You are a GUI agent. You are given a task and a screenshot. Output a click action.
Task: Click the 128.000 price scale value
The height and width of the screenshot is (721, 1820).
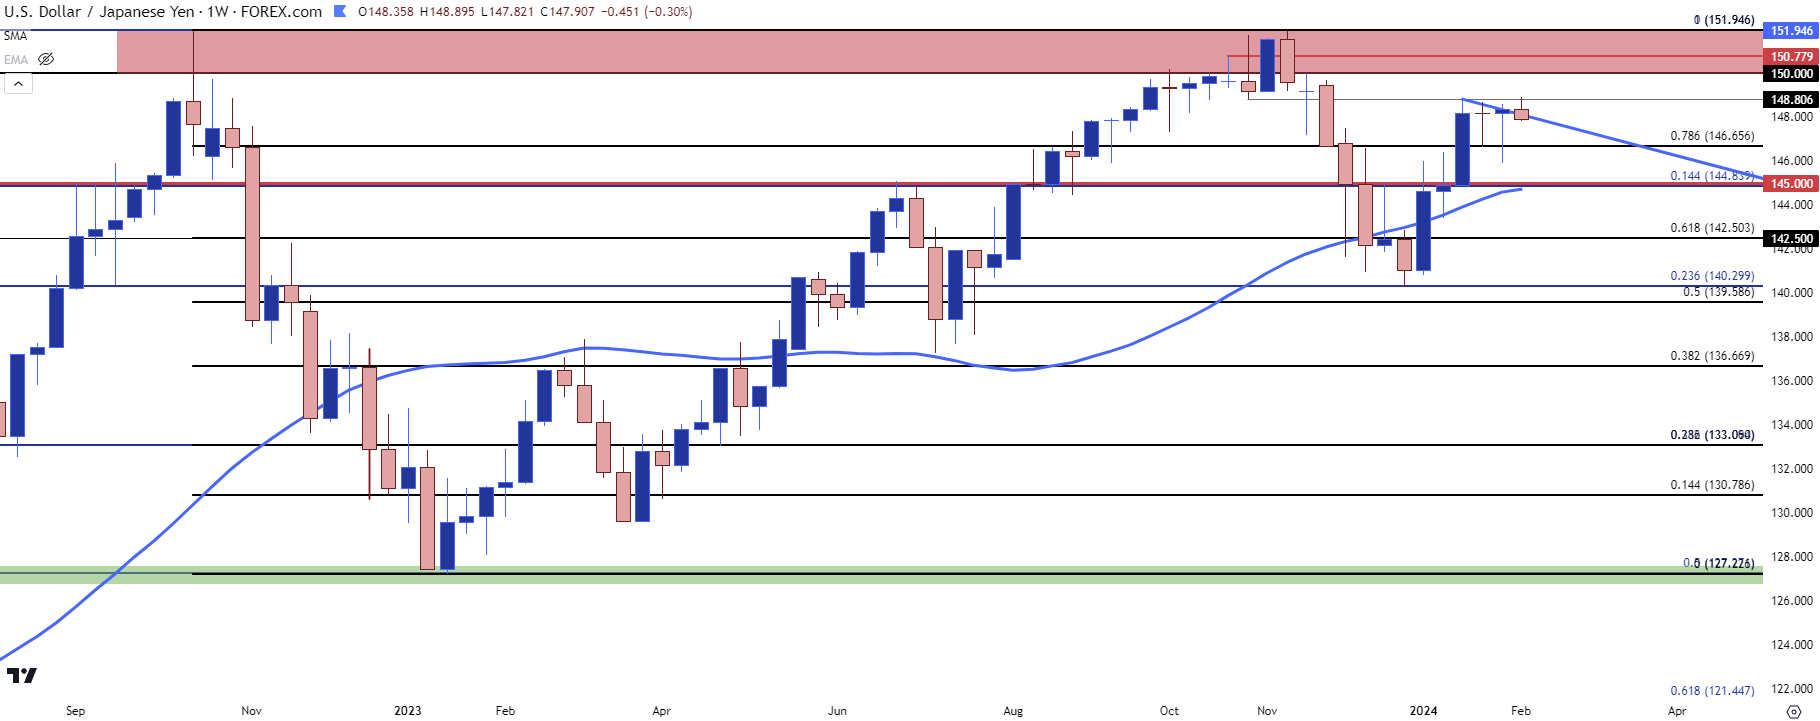tap(1792, 557)
